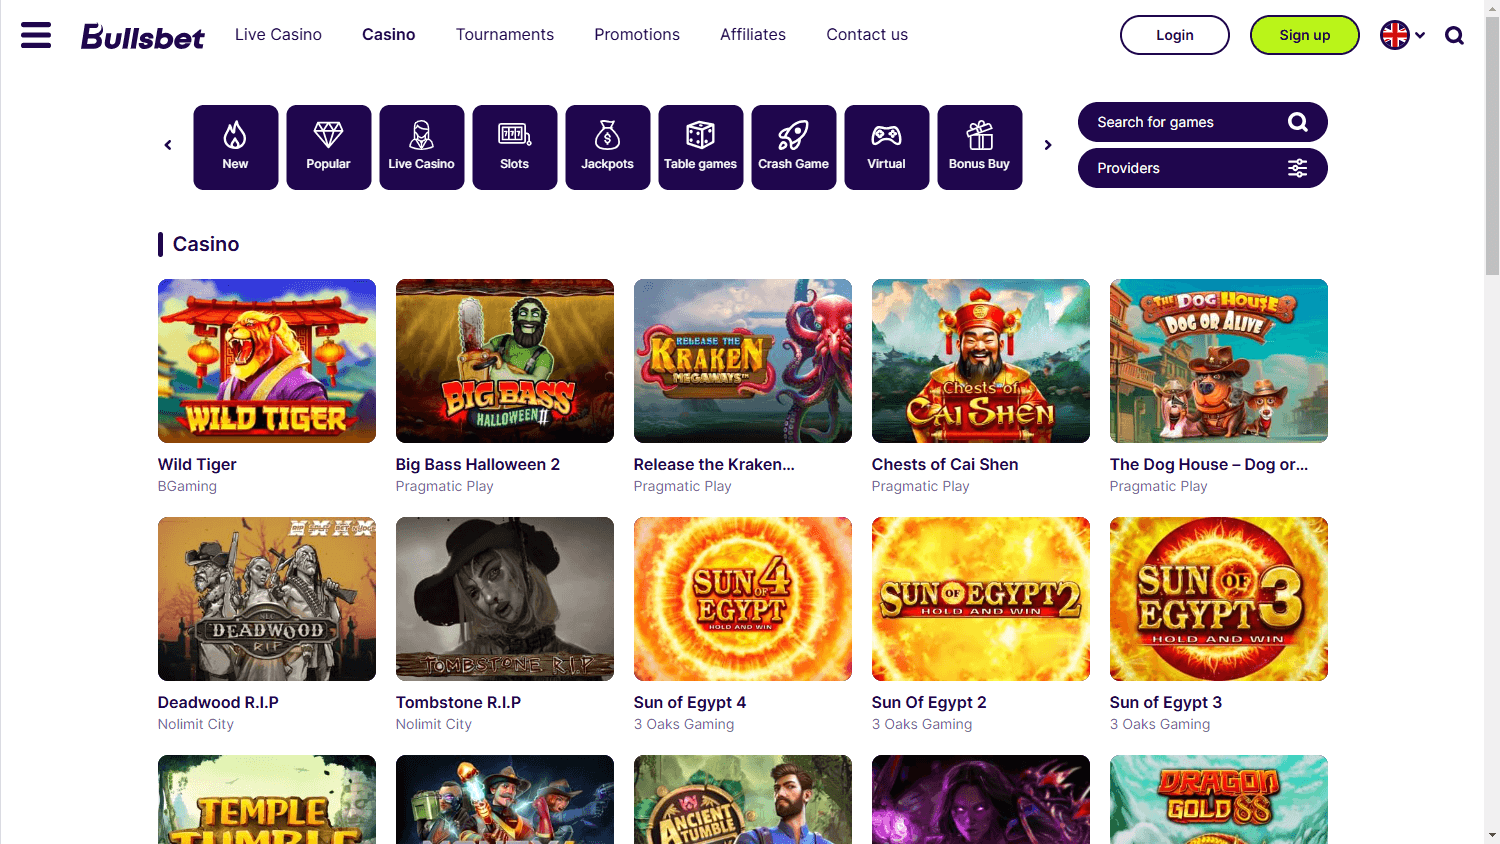Image resolution: width=1500 pixels, height=844 pixels.
Task: Open the Sun Of Egypt 2 thumbnail
Action: (981, 599)
